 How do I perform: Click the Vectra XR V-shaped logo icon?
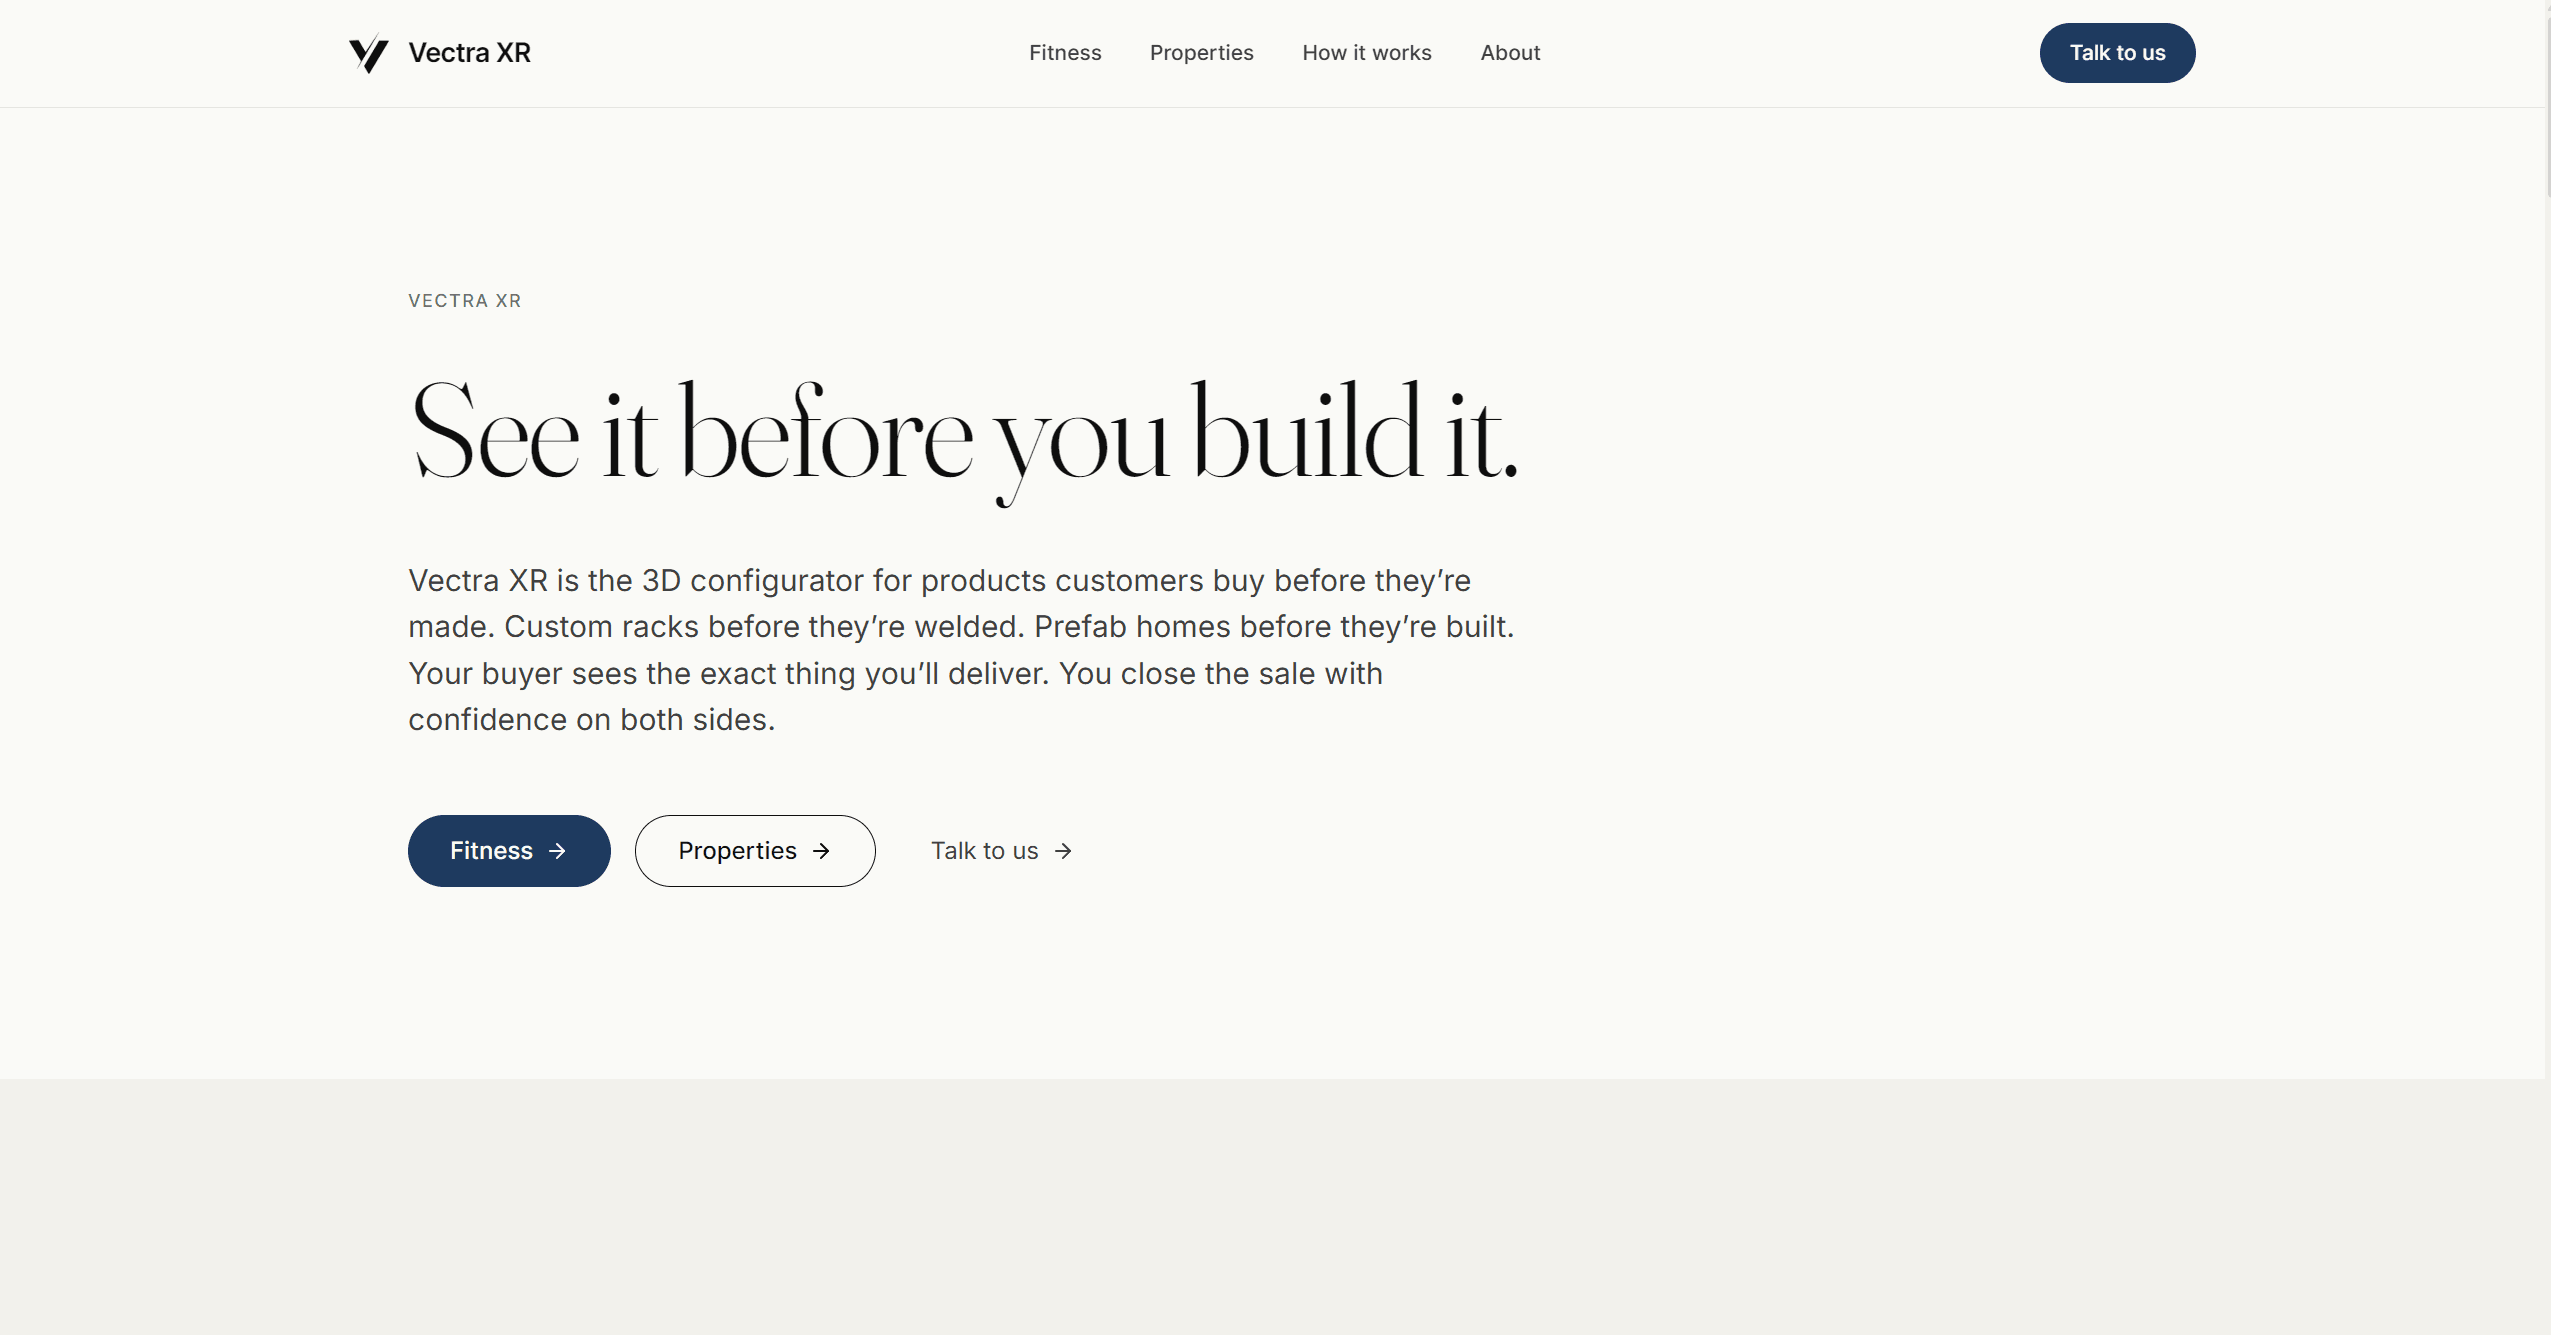(x=368, y=54)
